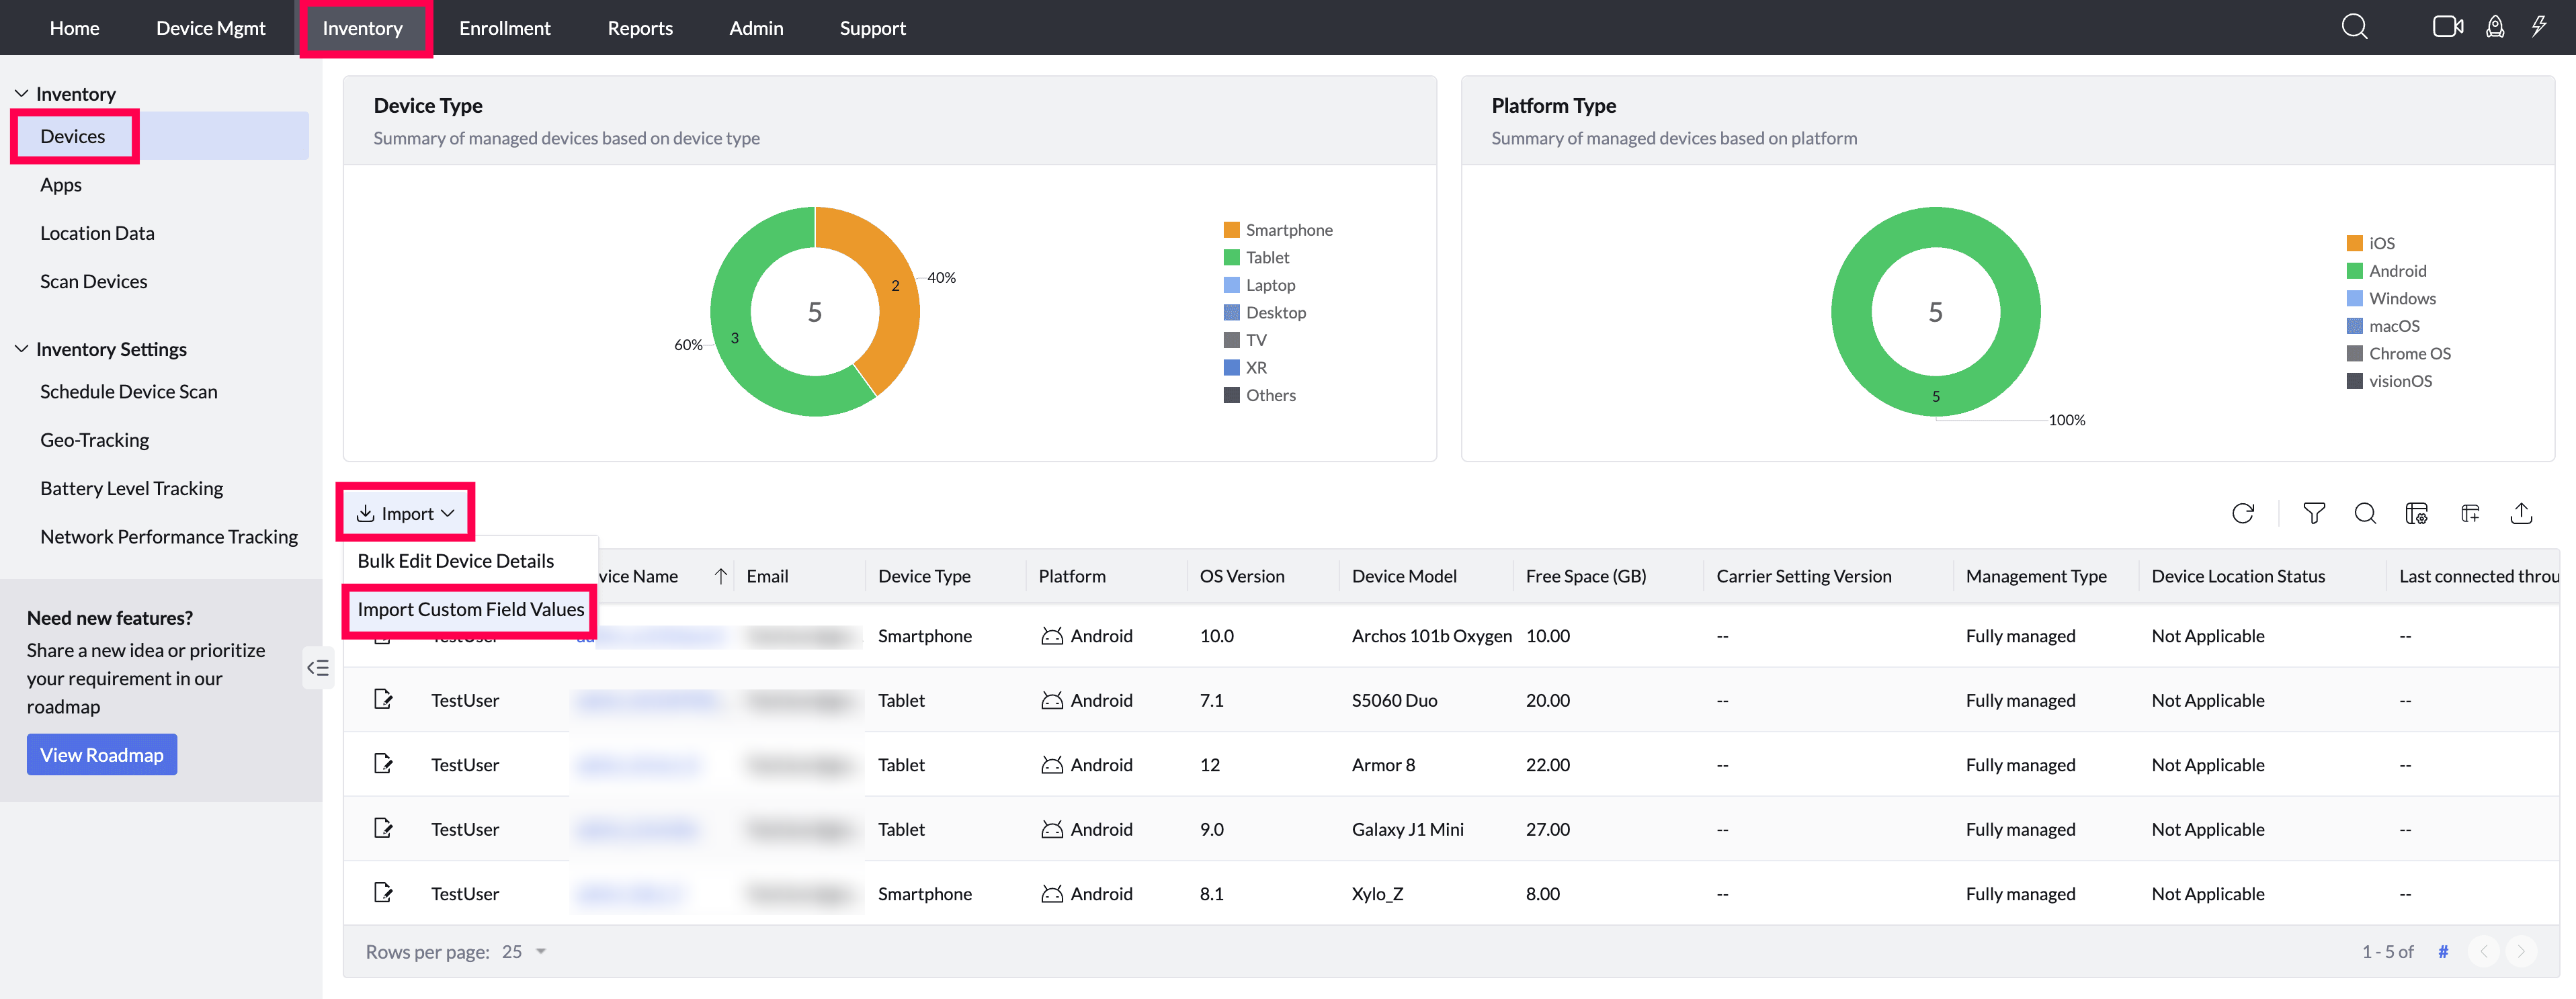The image size is (2576, 999).
Task: Click edit icon in Xylo_Z row
Action: point(383,893)
